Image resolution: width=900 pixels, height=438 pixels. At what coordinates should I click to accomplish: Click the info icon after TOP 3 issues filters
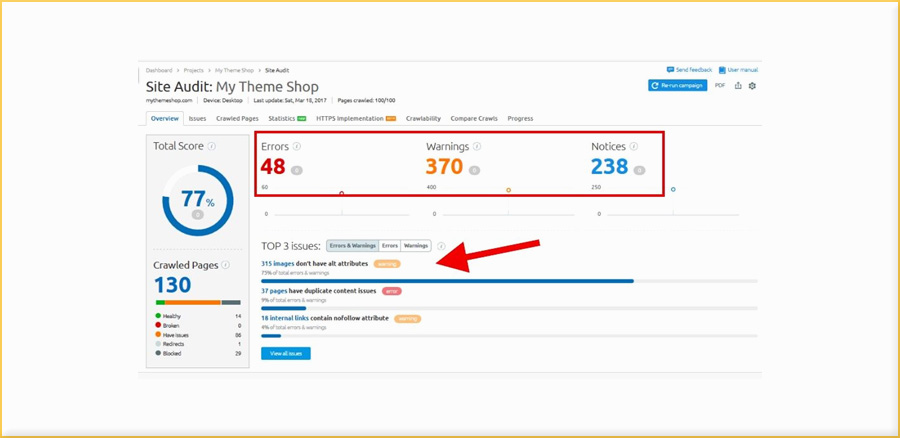click(441, 246)
